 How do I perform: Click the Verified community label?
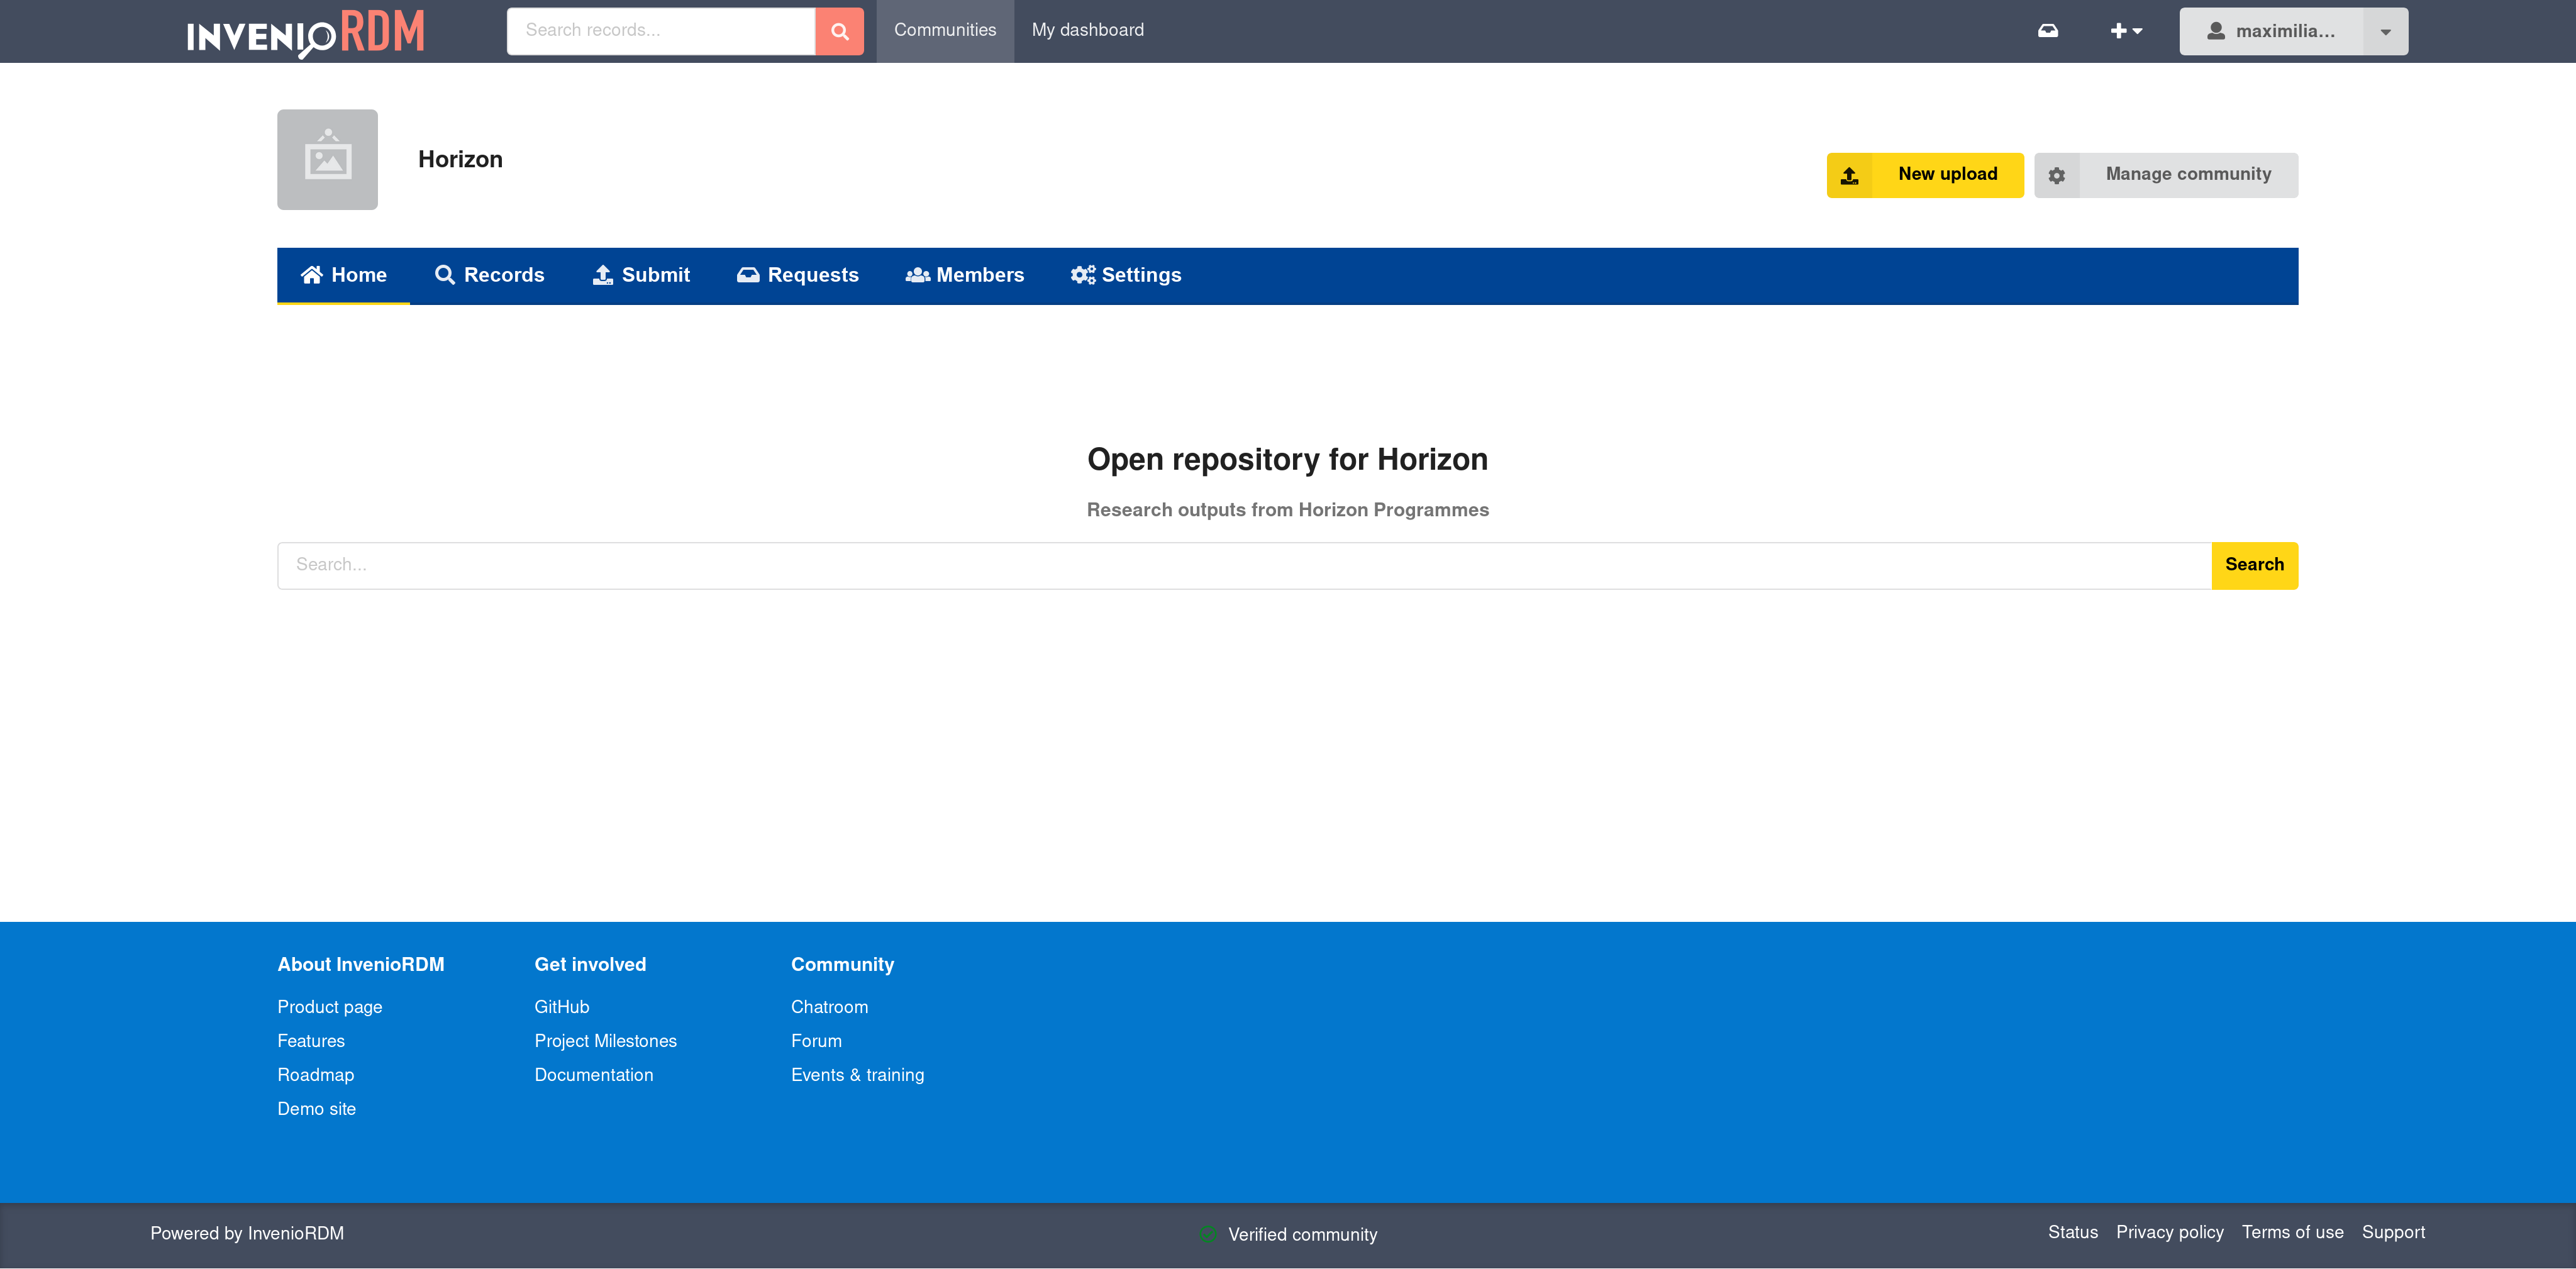coord(1303,1235)
